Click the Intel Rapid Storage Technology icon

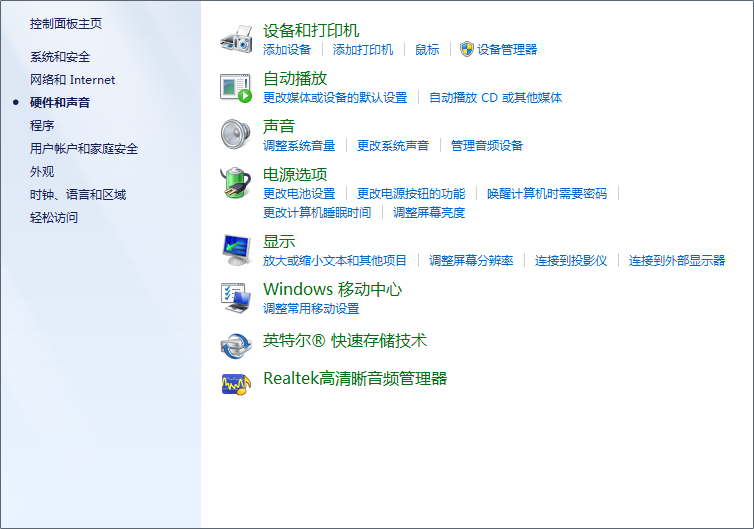click(236, 346)
